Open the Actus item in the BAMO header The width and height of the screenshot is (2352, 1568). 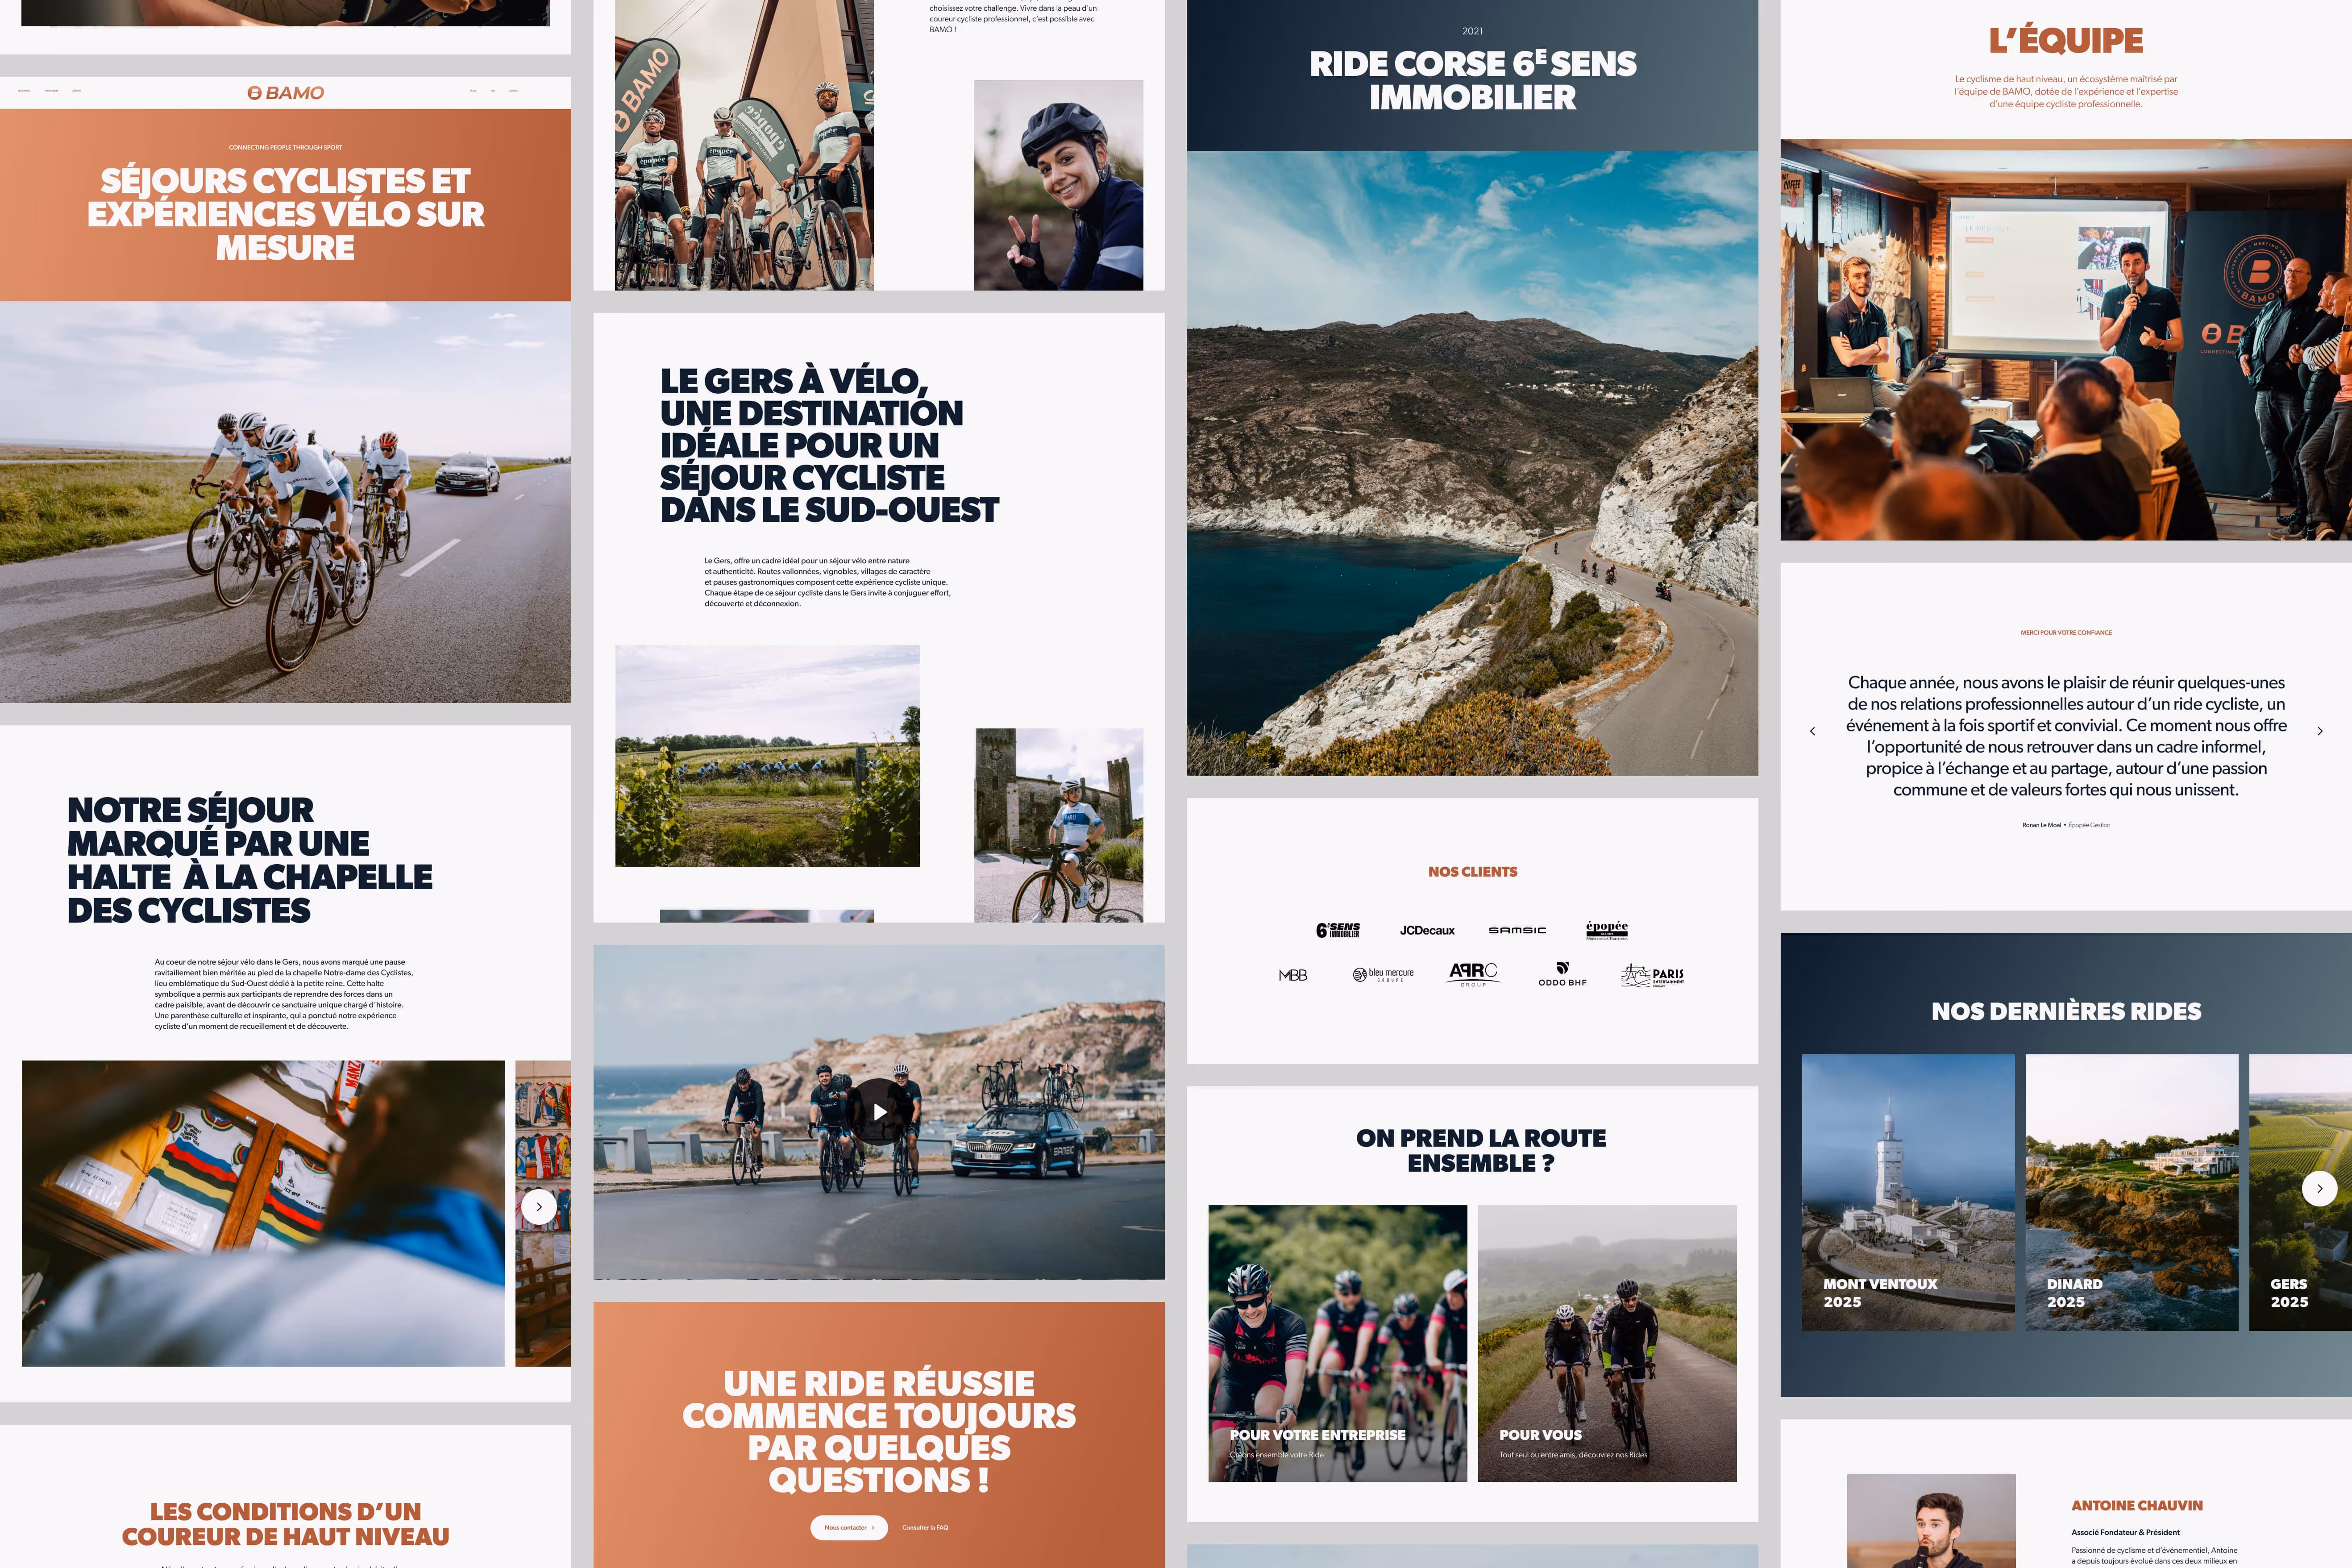tap(473, 91)
